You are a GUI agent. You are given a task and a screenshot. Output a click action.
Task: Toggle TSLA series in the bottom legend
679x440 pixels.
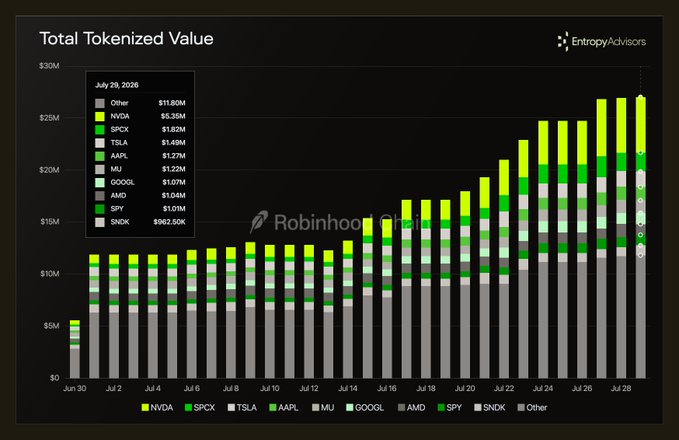(242, 408)
